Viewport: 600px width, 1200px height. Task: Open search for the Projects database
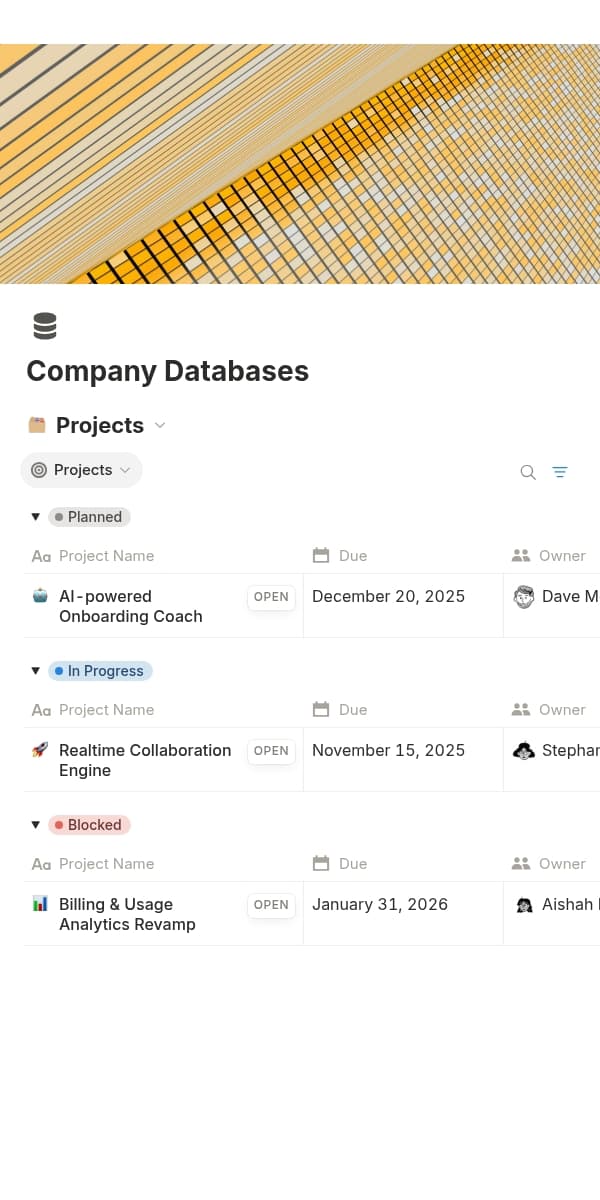pyautogui.click(x=527, y=471)
